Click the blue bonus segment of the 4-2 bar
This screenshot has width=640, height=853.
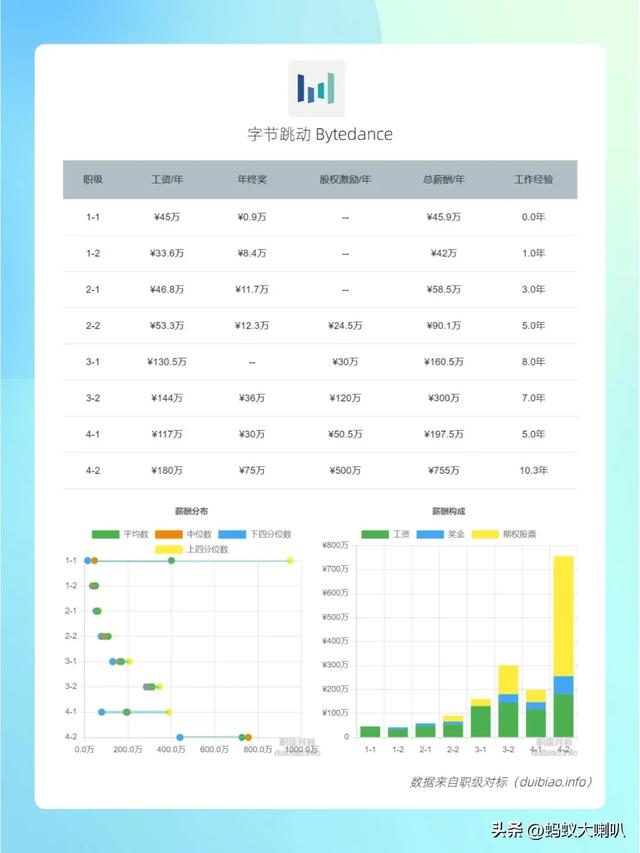coord(563,685)
